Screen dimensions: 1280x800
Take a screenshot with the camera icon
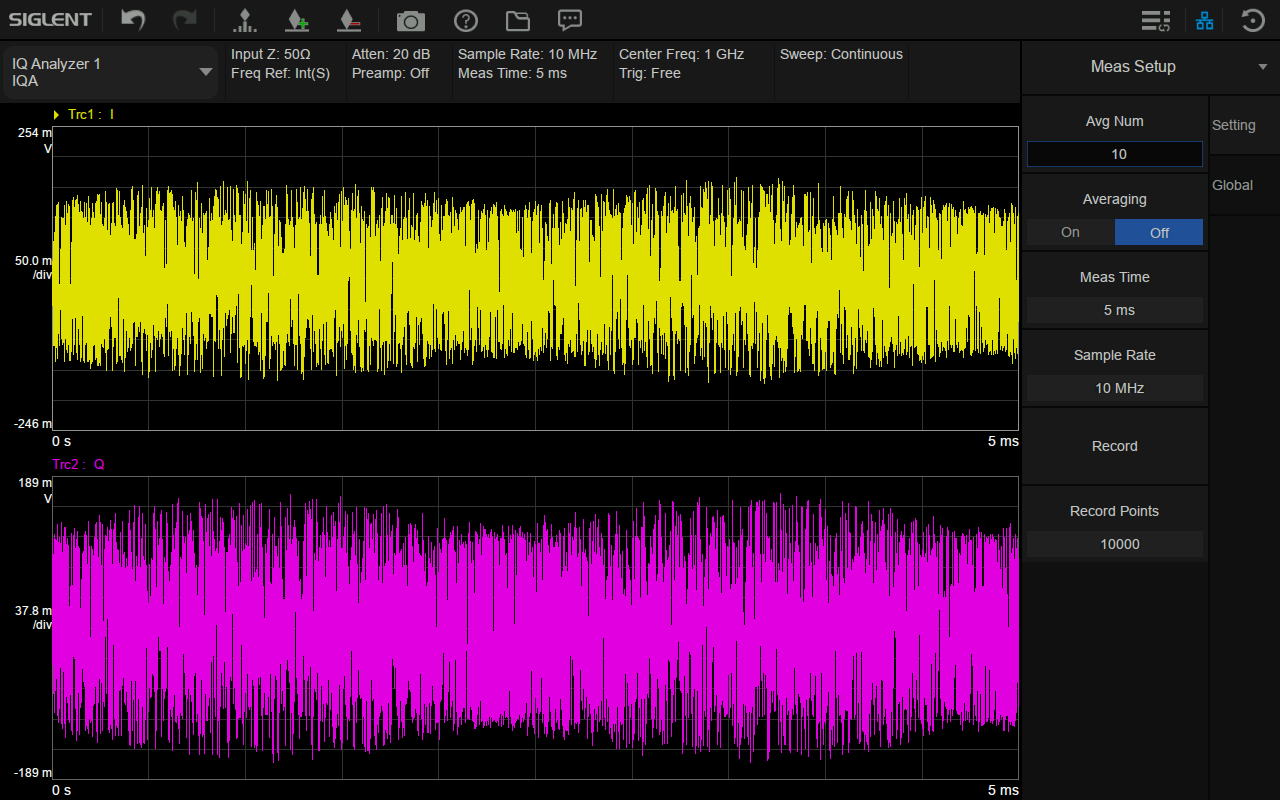(x=410, y=20)
